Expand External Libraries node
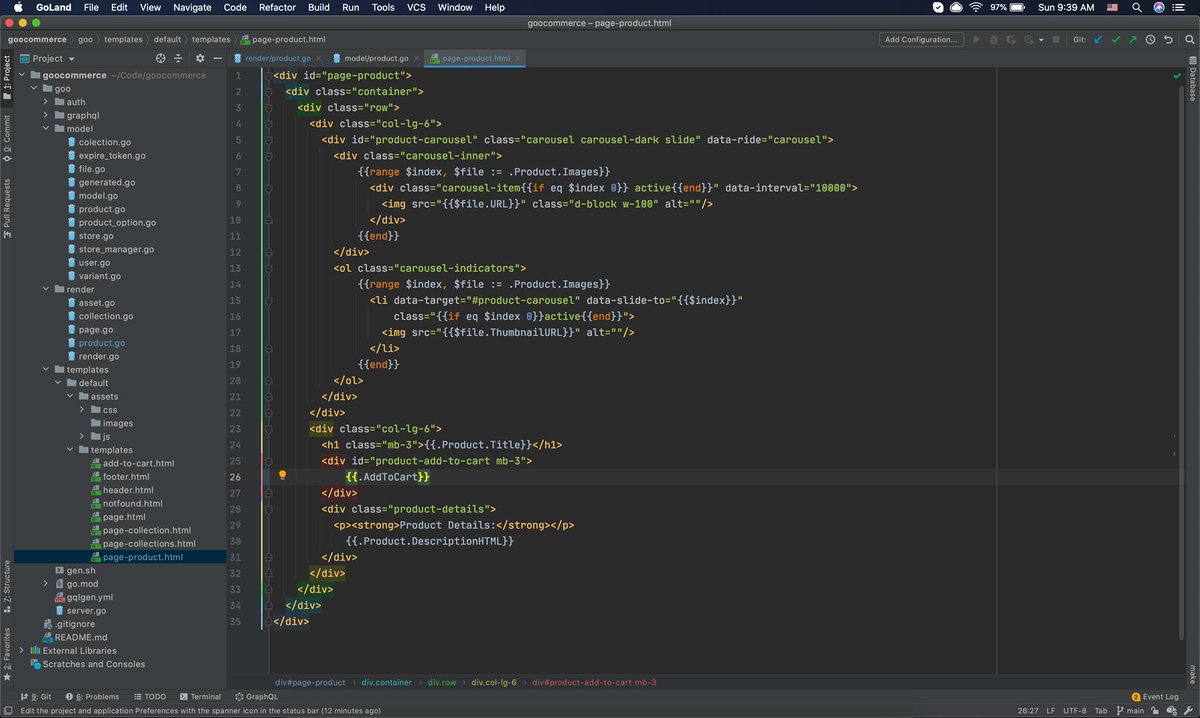Viewport: 1200px width, 718px height. 21,650
